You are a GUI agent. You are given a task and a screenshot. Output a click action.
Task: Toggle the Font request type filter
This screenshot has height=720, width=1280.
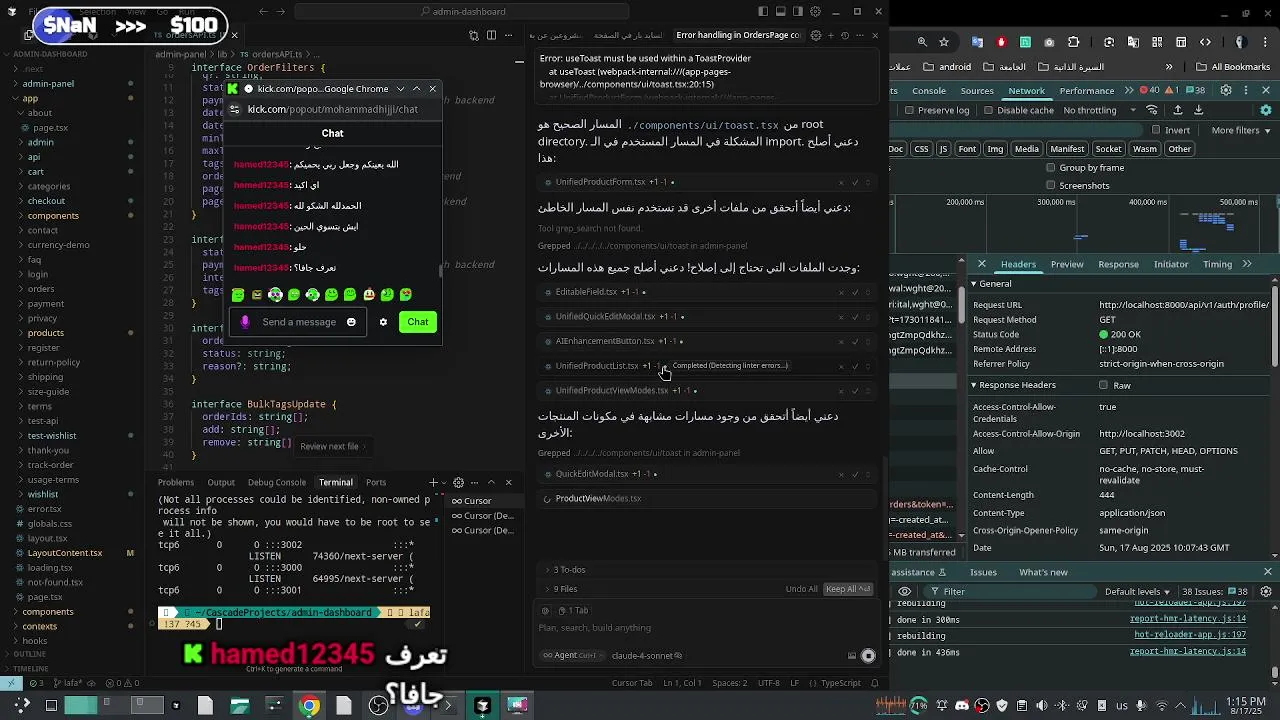(x=967, y=149)
